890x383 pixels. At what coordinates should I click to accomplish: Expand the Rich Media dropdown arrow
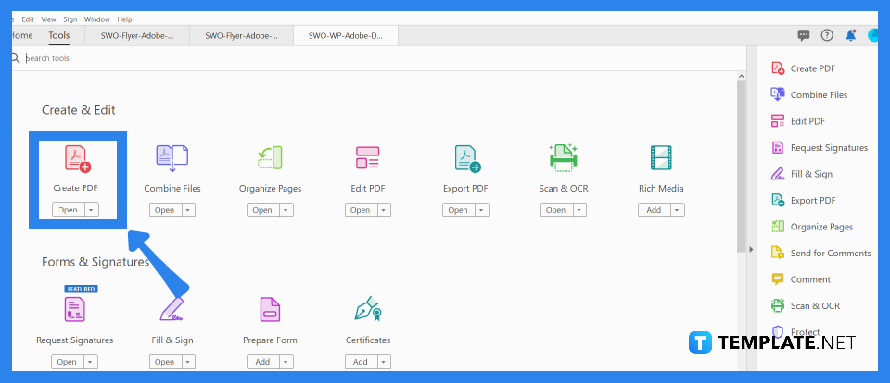677,210
